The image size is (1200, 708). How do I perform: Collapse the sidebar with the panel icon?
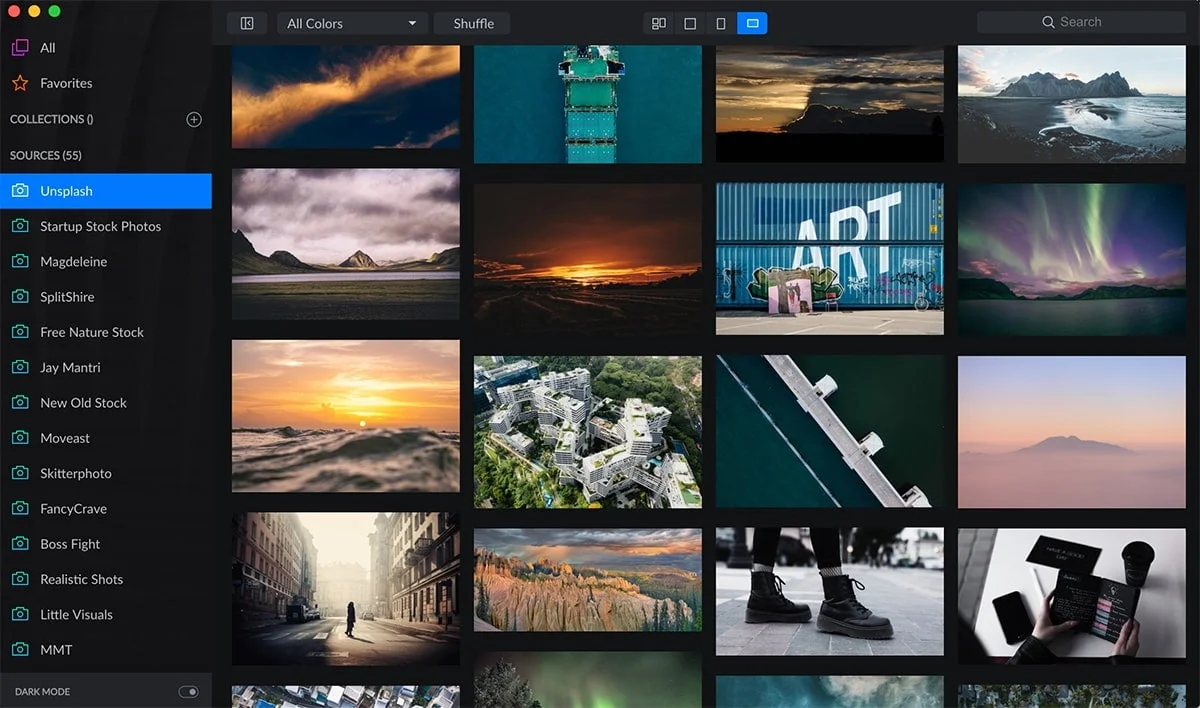coord(247,23)
